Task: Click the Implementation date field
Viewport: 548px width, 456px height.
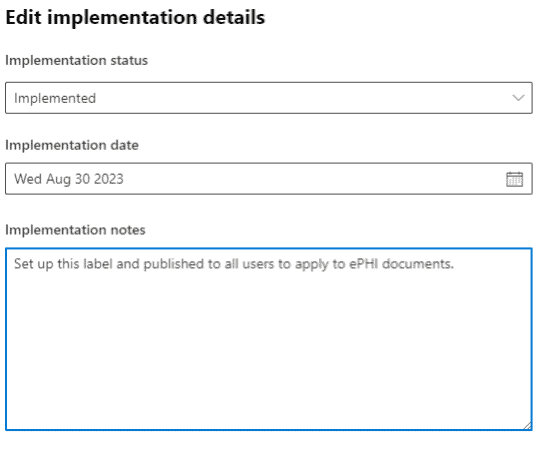Action: [269, 179]
